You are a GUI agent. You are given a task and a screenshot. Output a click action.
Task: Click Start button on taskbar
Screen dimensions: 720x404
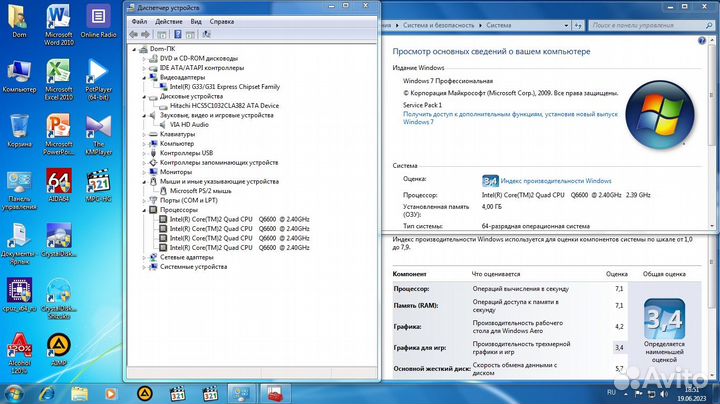tap(14, 394)
